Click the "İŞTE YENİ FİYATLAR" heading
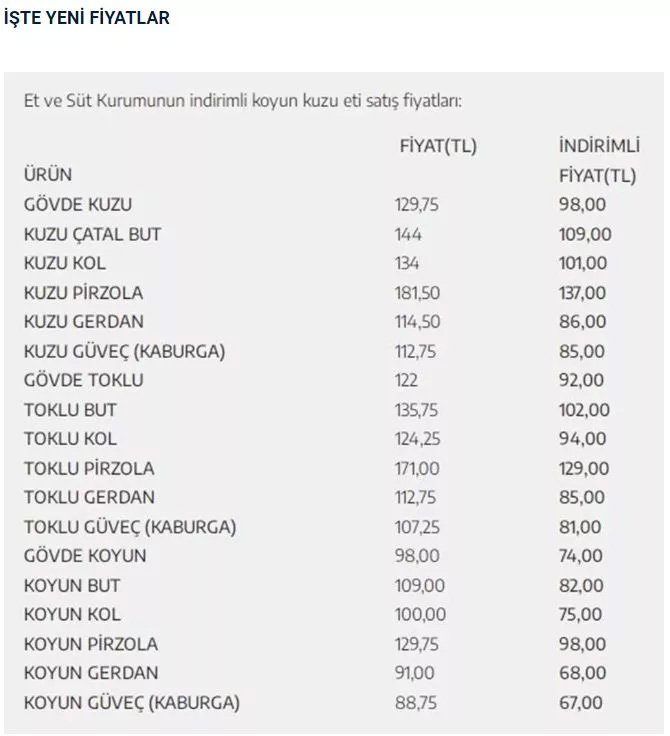The width and height of the screenshot is (670, 736). click(x=86, y=18)
